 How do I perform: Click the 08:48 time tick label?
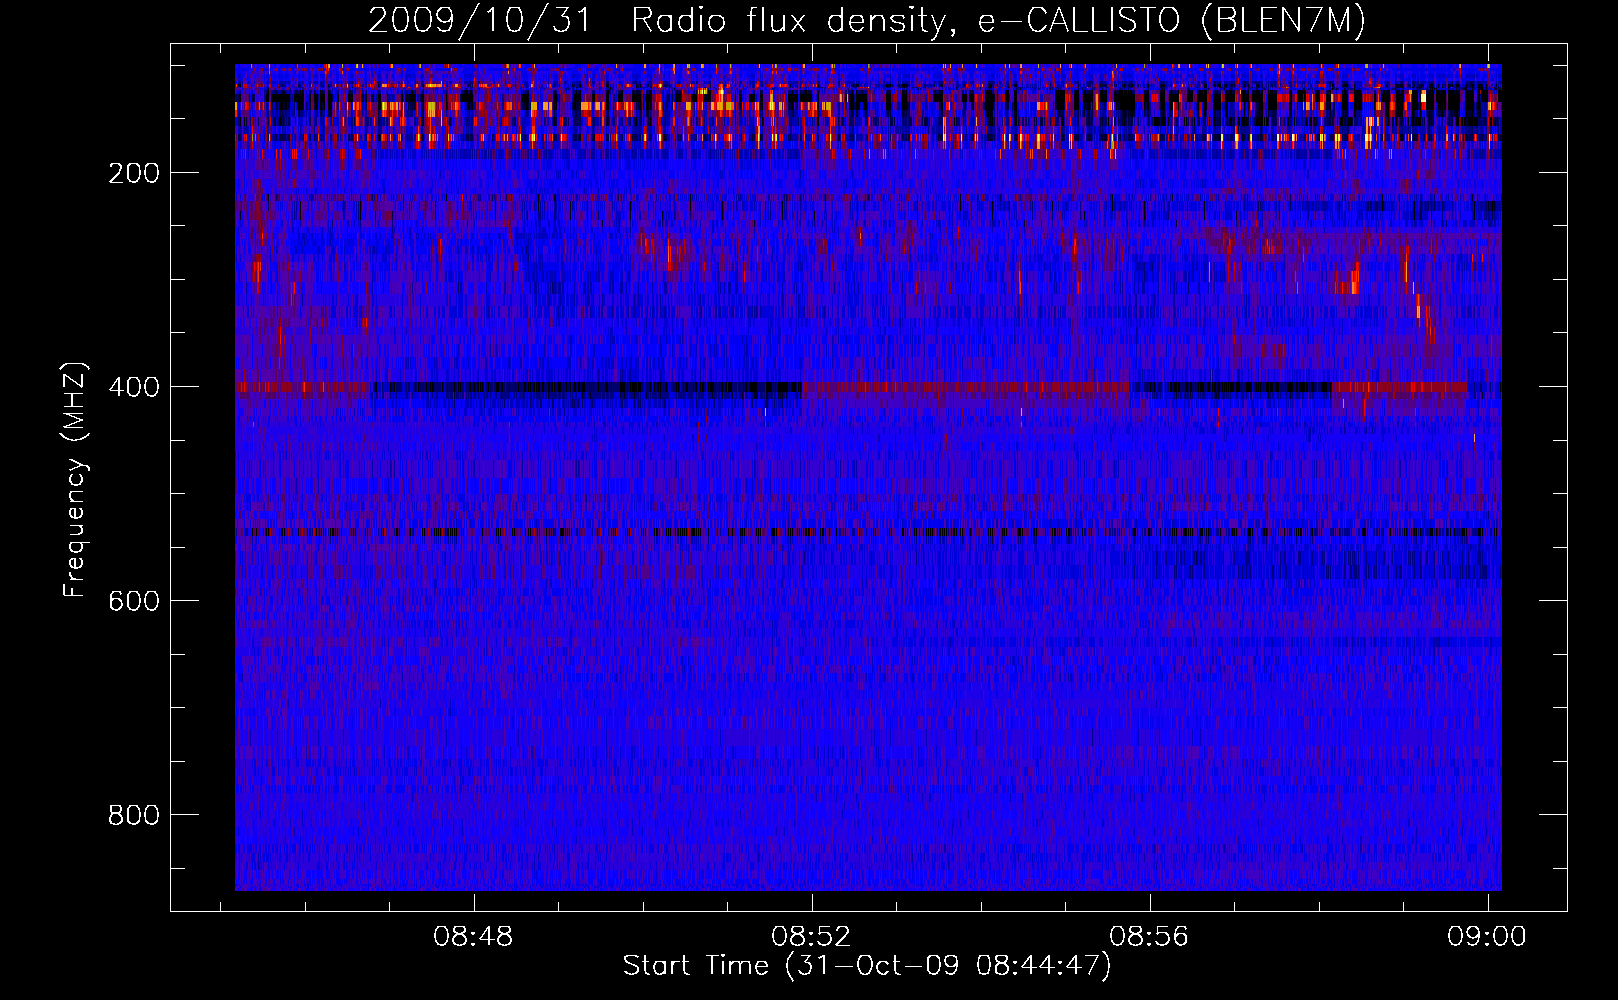473,937
